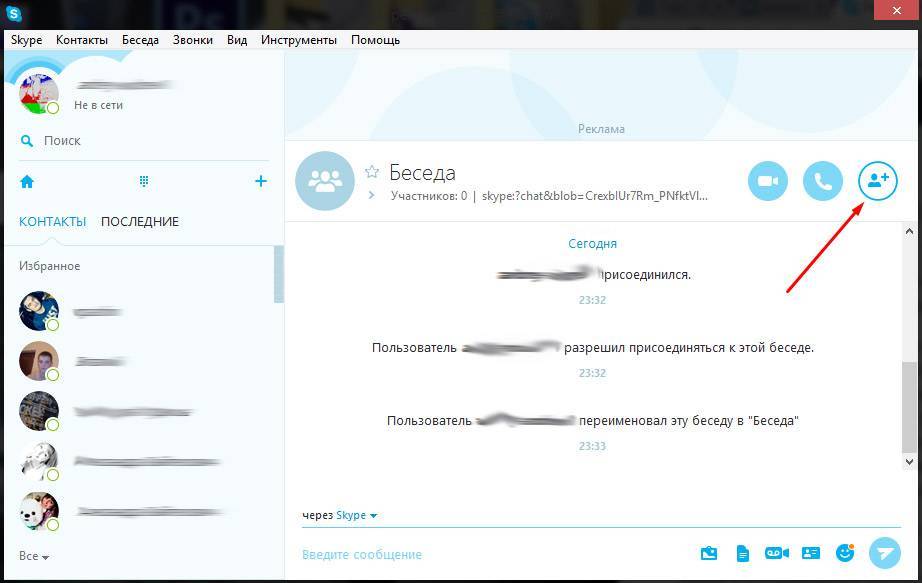The height and width of the screenshot is (583, 922).
Task: Open the 'Все' contact filter dropdown
Action: (x=34, y=556)
